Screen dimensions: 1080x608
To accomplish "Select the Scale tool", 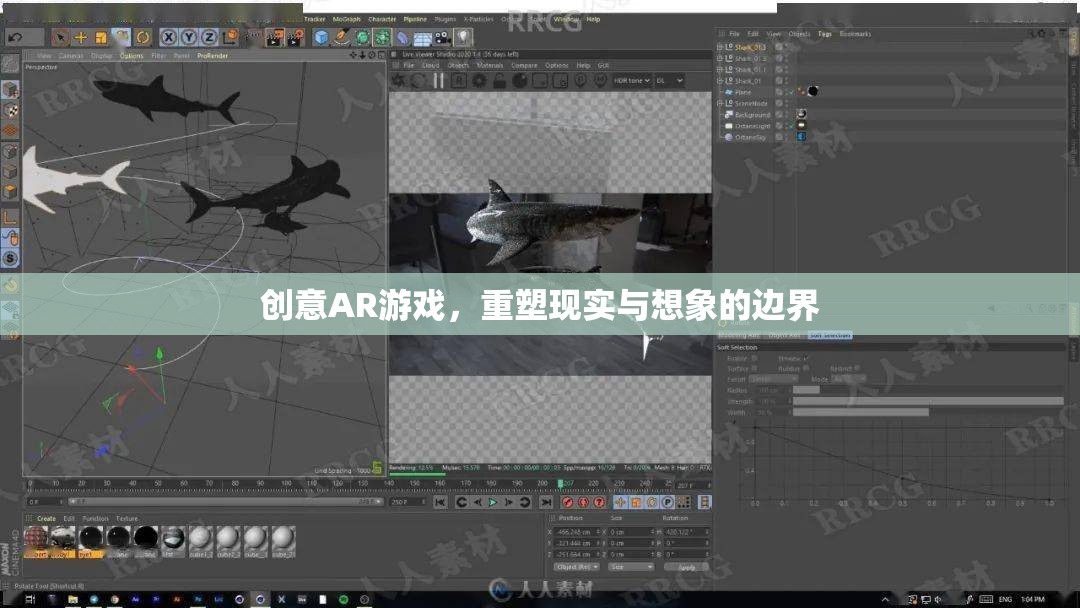I will pos(101,37).
